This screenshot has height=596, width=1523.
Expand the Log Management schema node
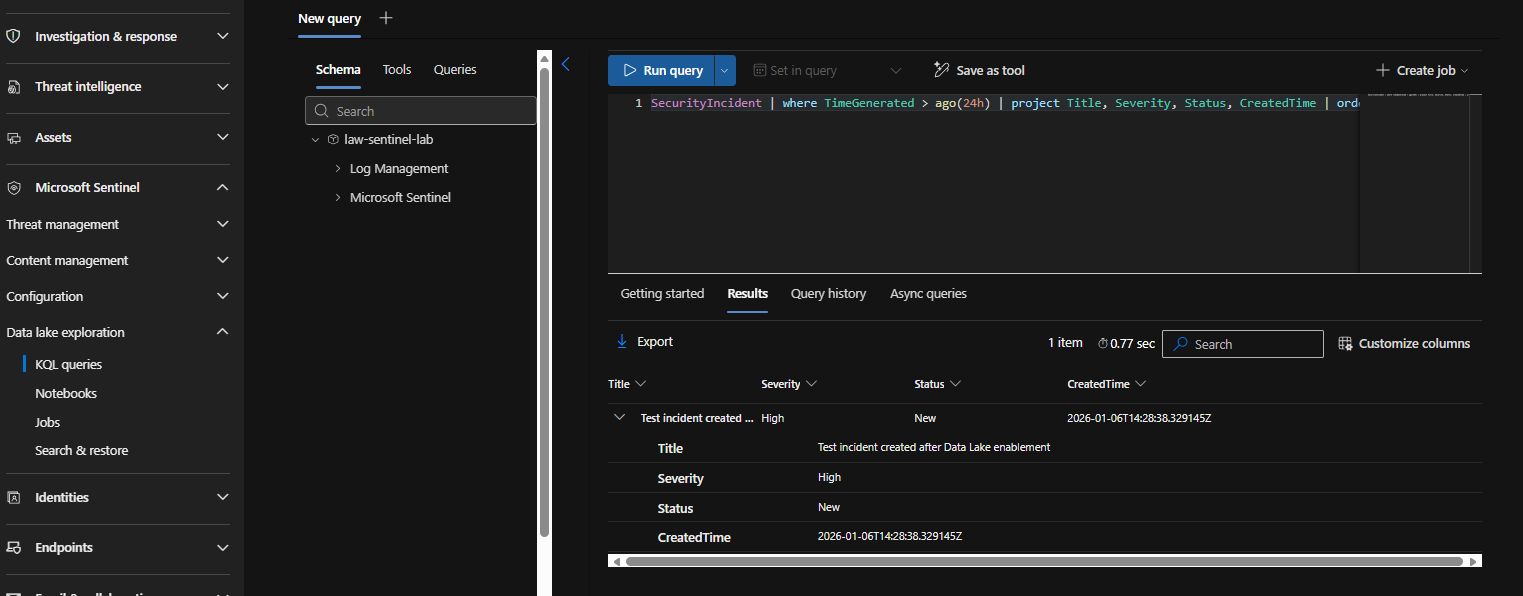pos(338,168)
